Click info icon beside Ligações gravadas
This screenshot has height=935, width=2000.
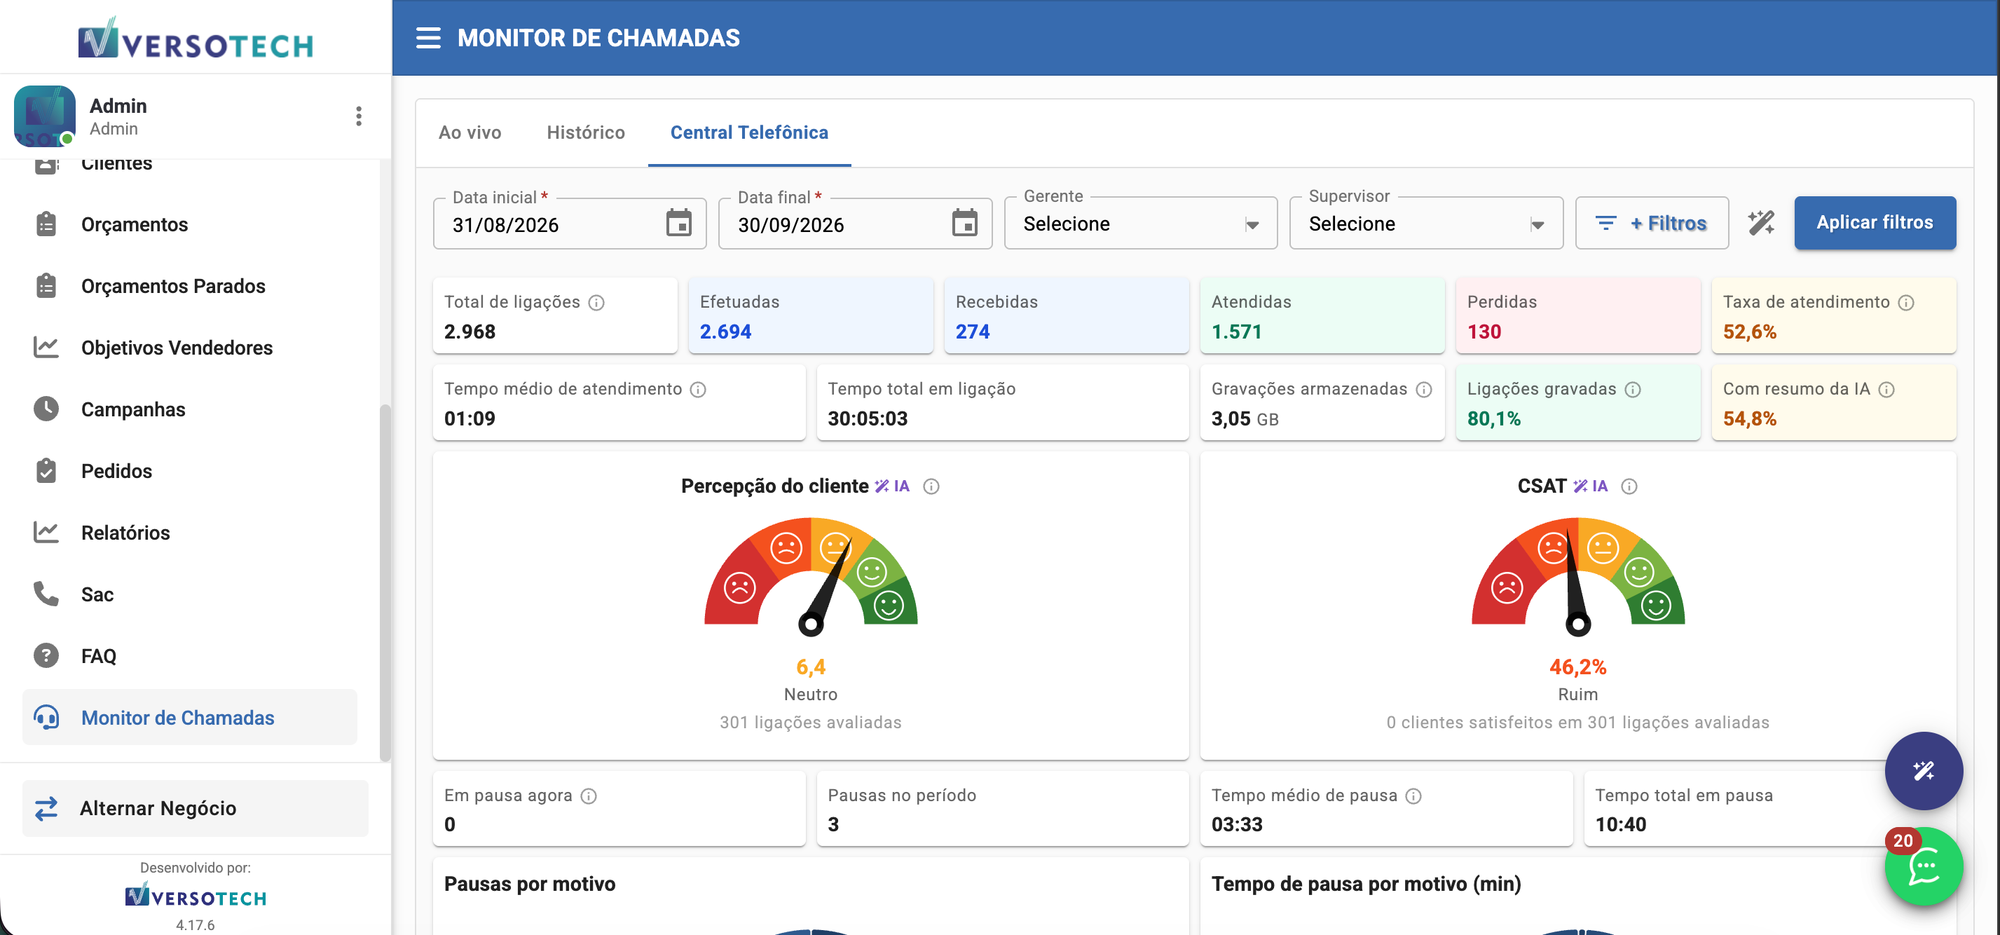point(1633,390)
